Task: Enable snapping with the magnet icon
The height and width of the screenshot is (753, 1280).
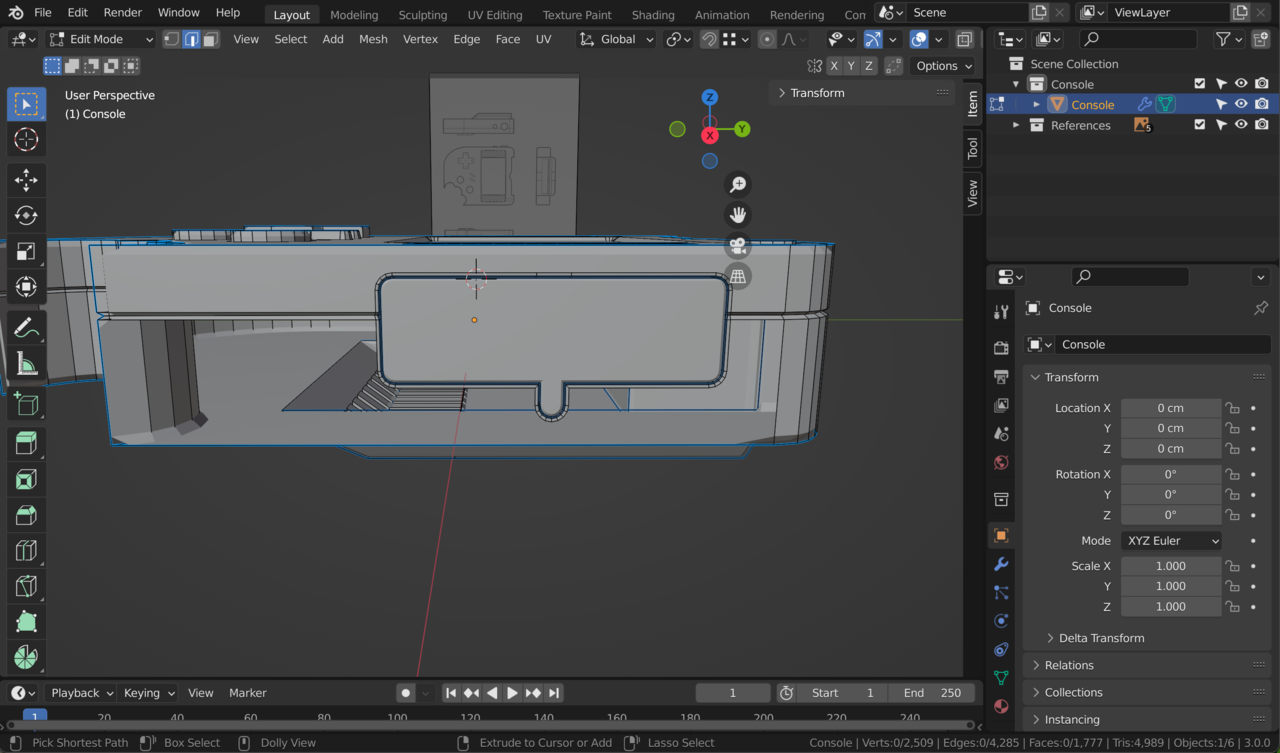Action: [x=707, y=38]
